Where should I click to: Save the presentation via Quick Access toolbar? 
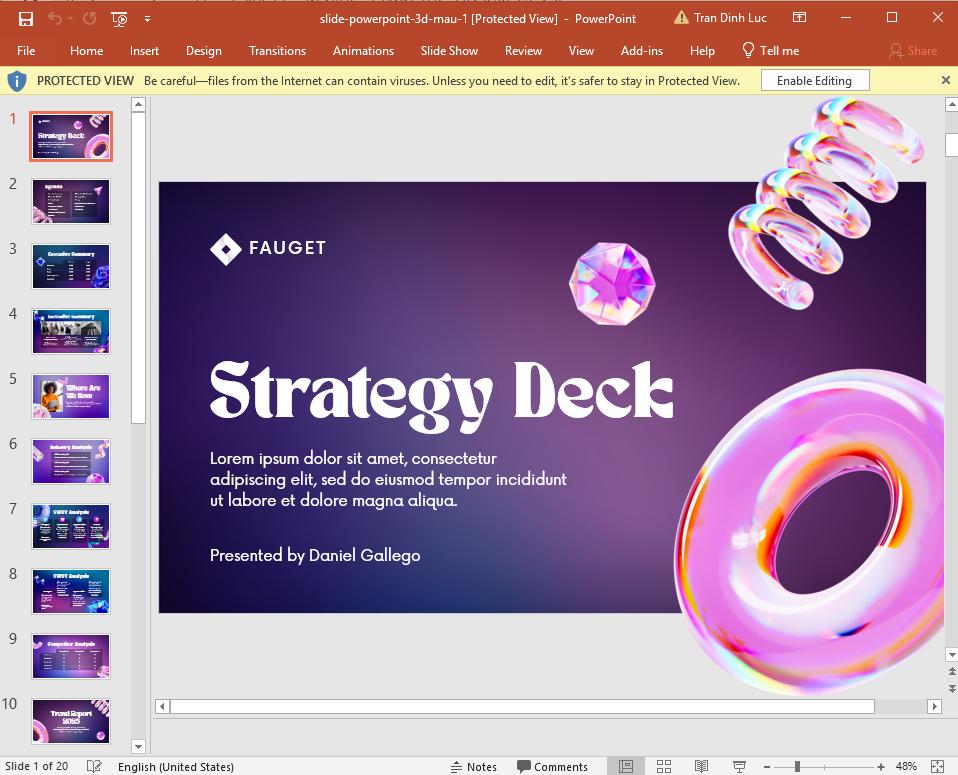(24, 18)
